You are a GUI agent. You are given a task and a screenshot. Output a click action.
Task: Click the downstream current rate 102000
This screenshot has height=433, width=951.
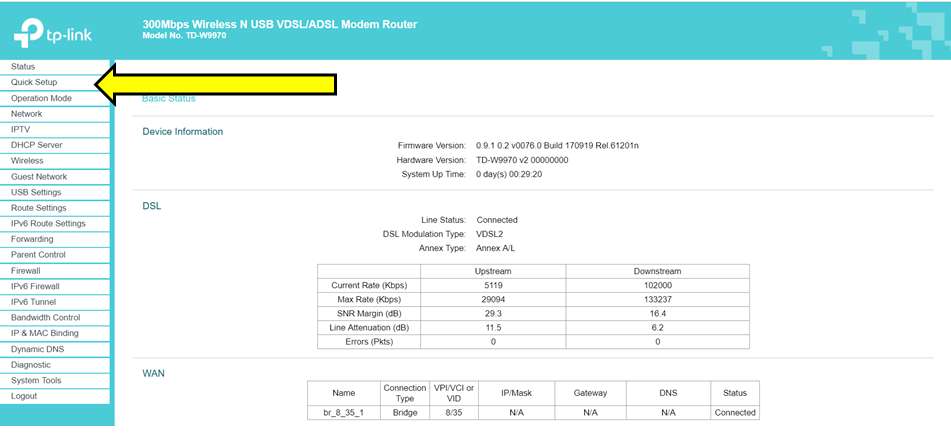[657, 285]
